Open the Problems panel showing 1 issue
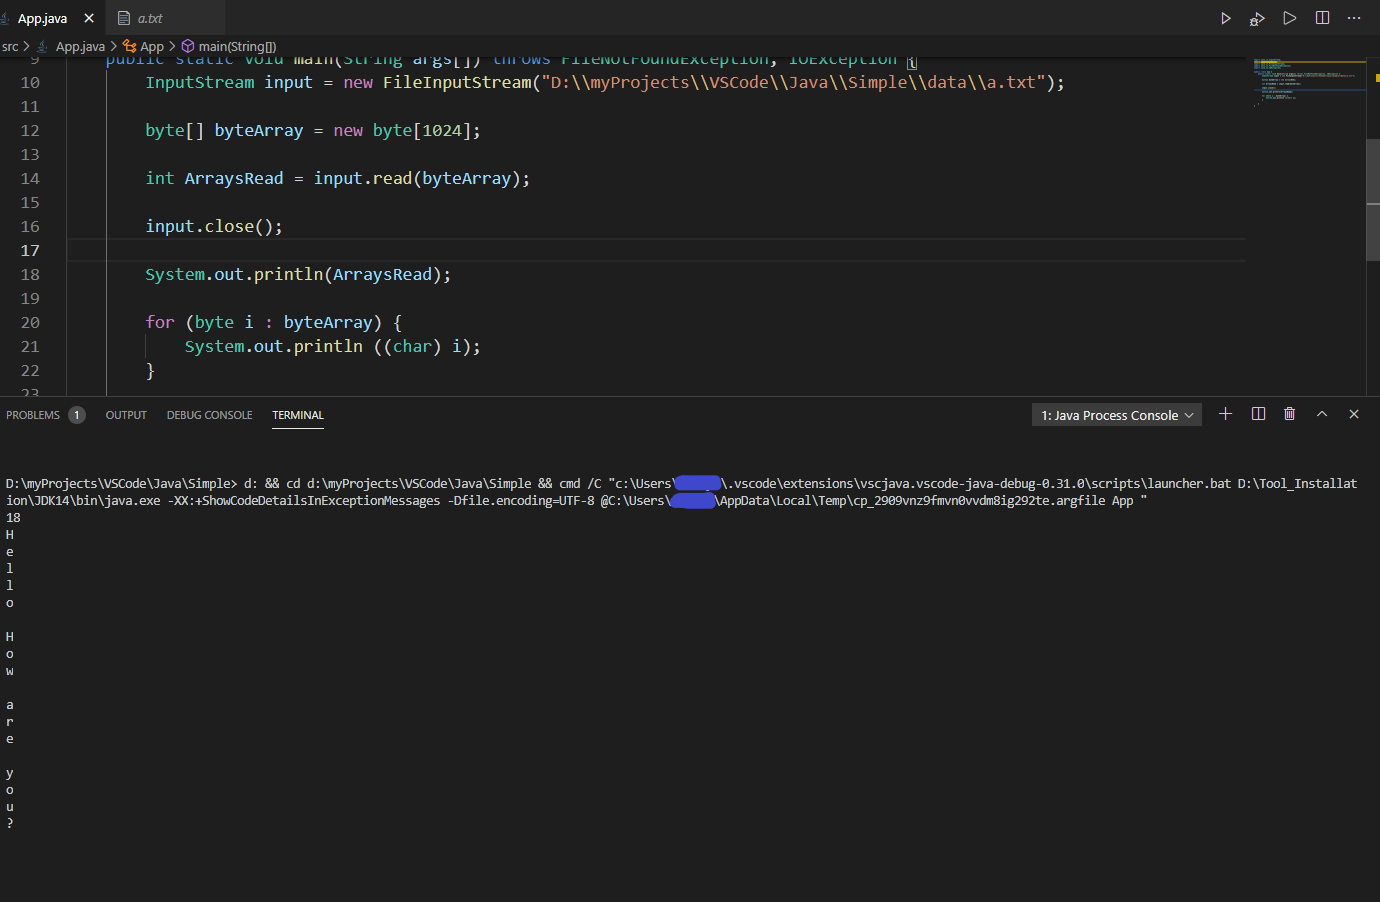The height and width of the screenshot is (902, 1380). click(x=36, y=415)
